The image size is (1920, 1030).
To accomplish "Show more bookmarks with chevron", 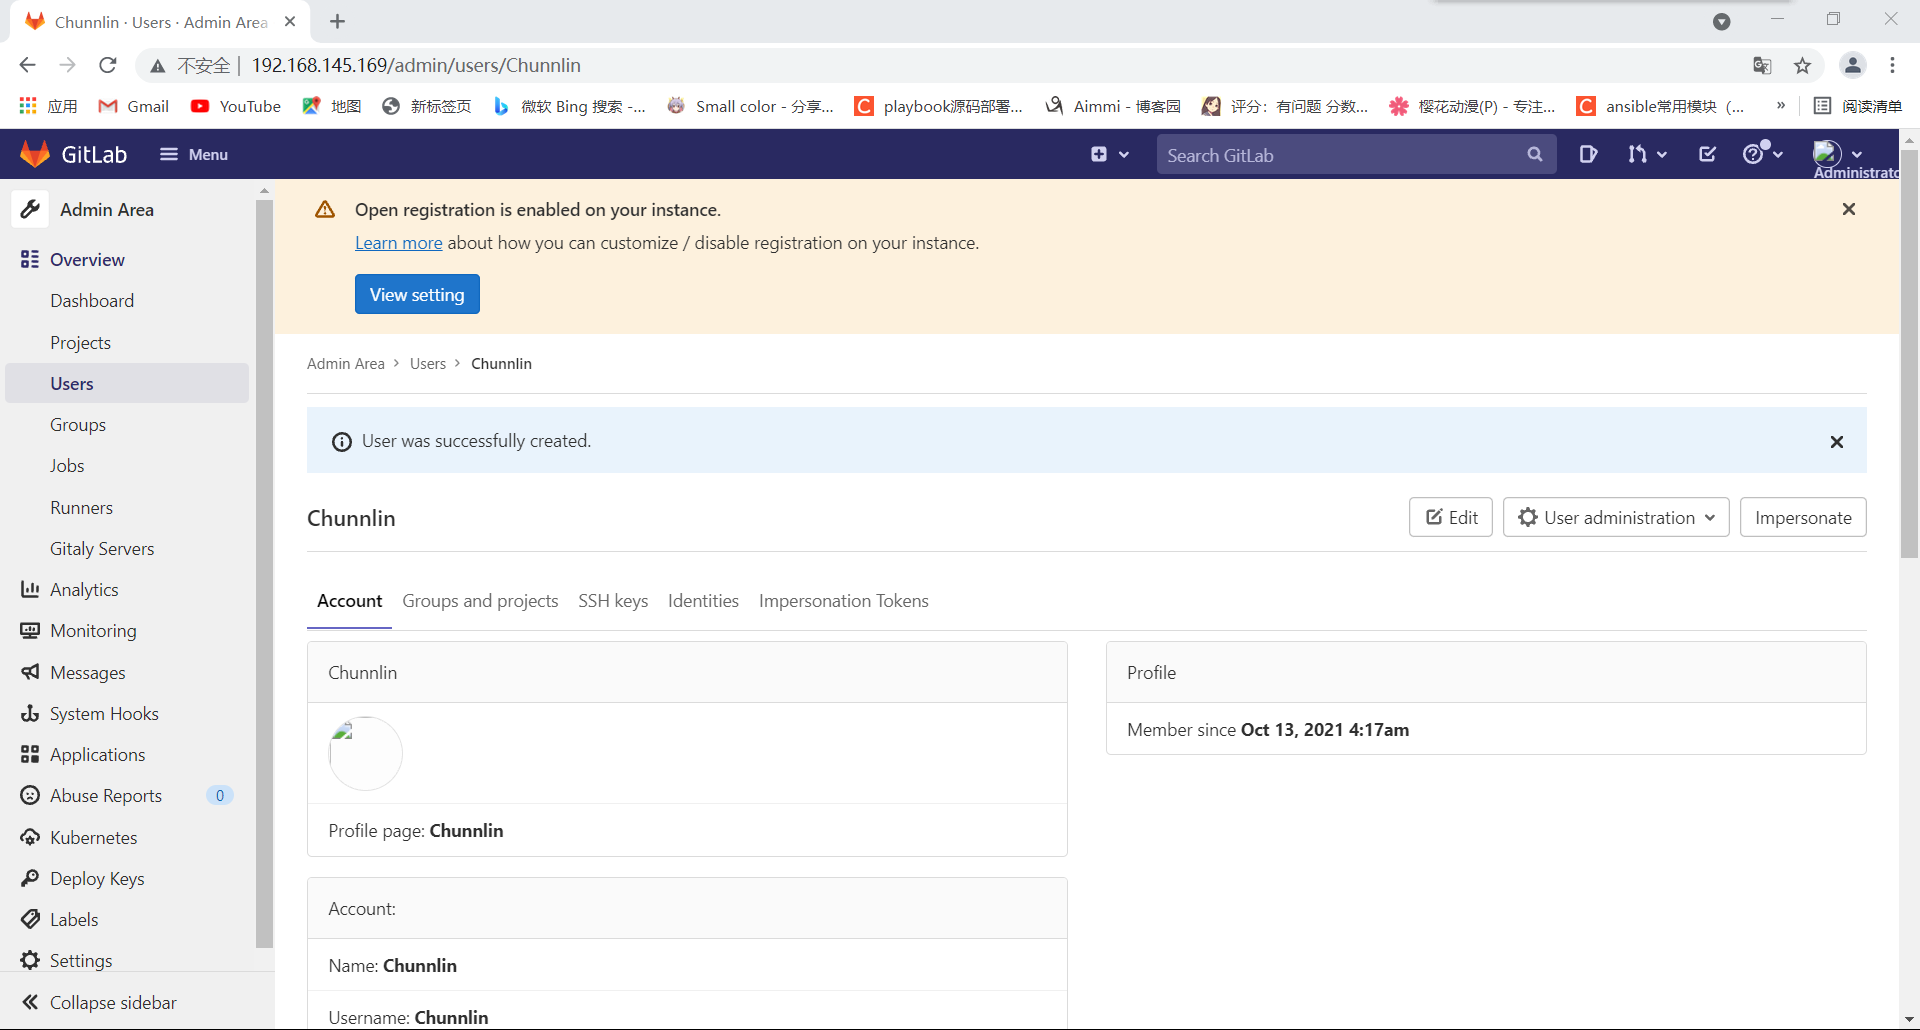I will 1780,106.
